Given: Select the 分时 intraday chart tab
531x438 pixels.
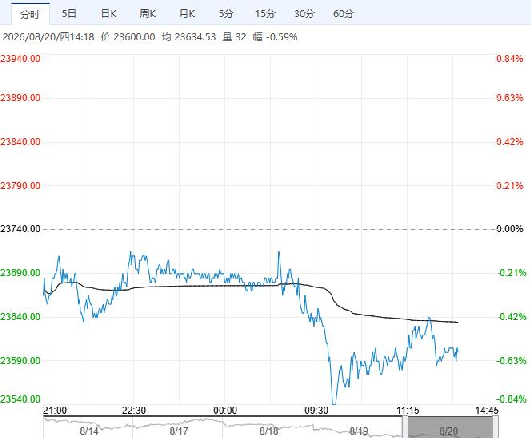Looking at the screenshot, I should [x=30, y=14].
